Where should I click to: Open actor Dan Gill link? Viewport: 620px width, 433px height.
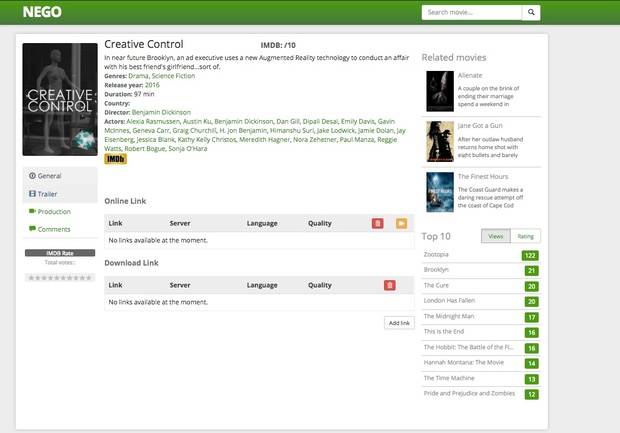[288, 121]
